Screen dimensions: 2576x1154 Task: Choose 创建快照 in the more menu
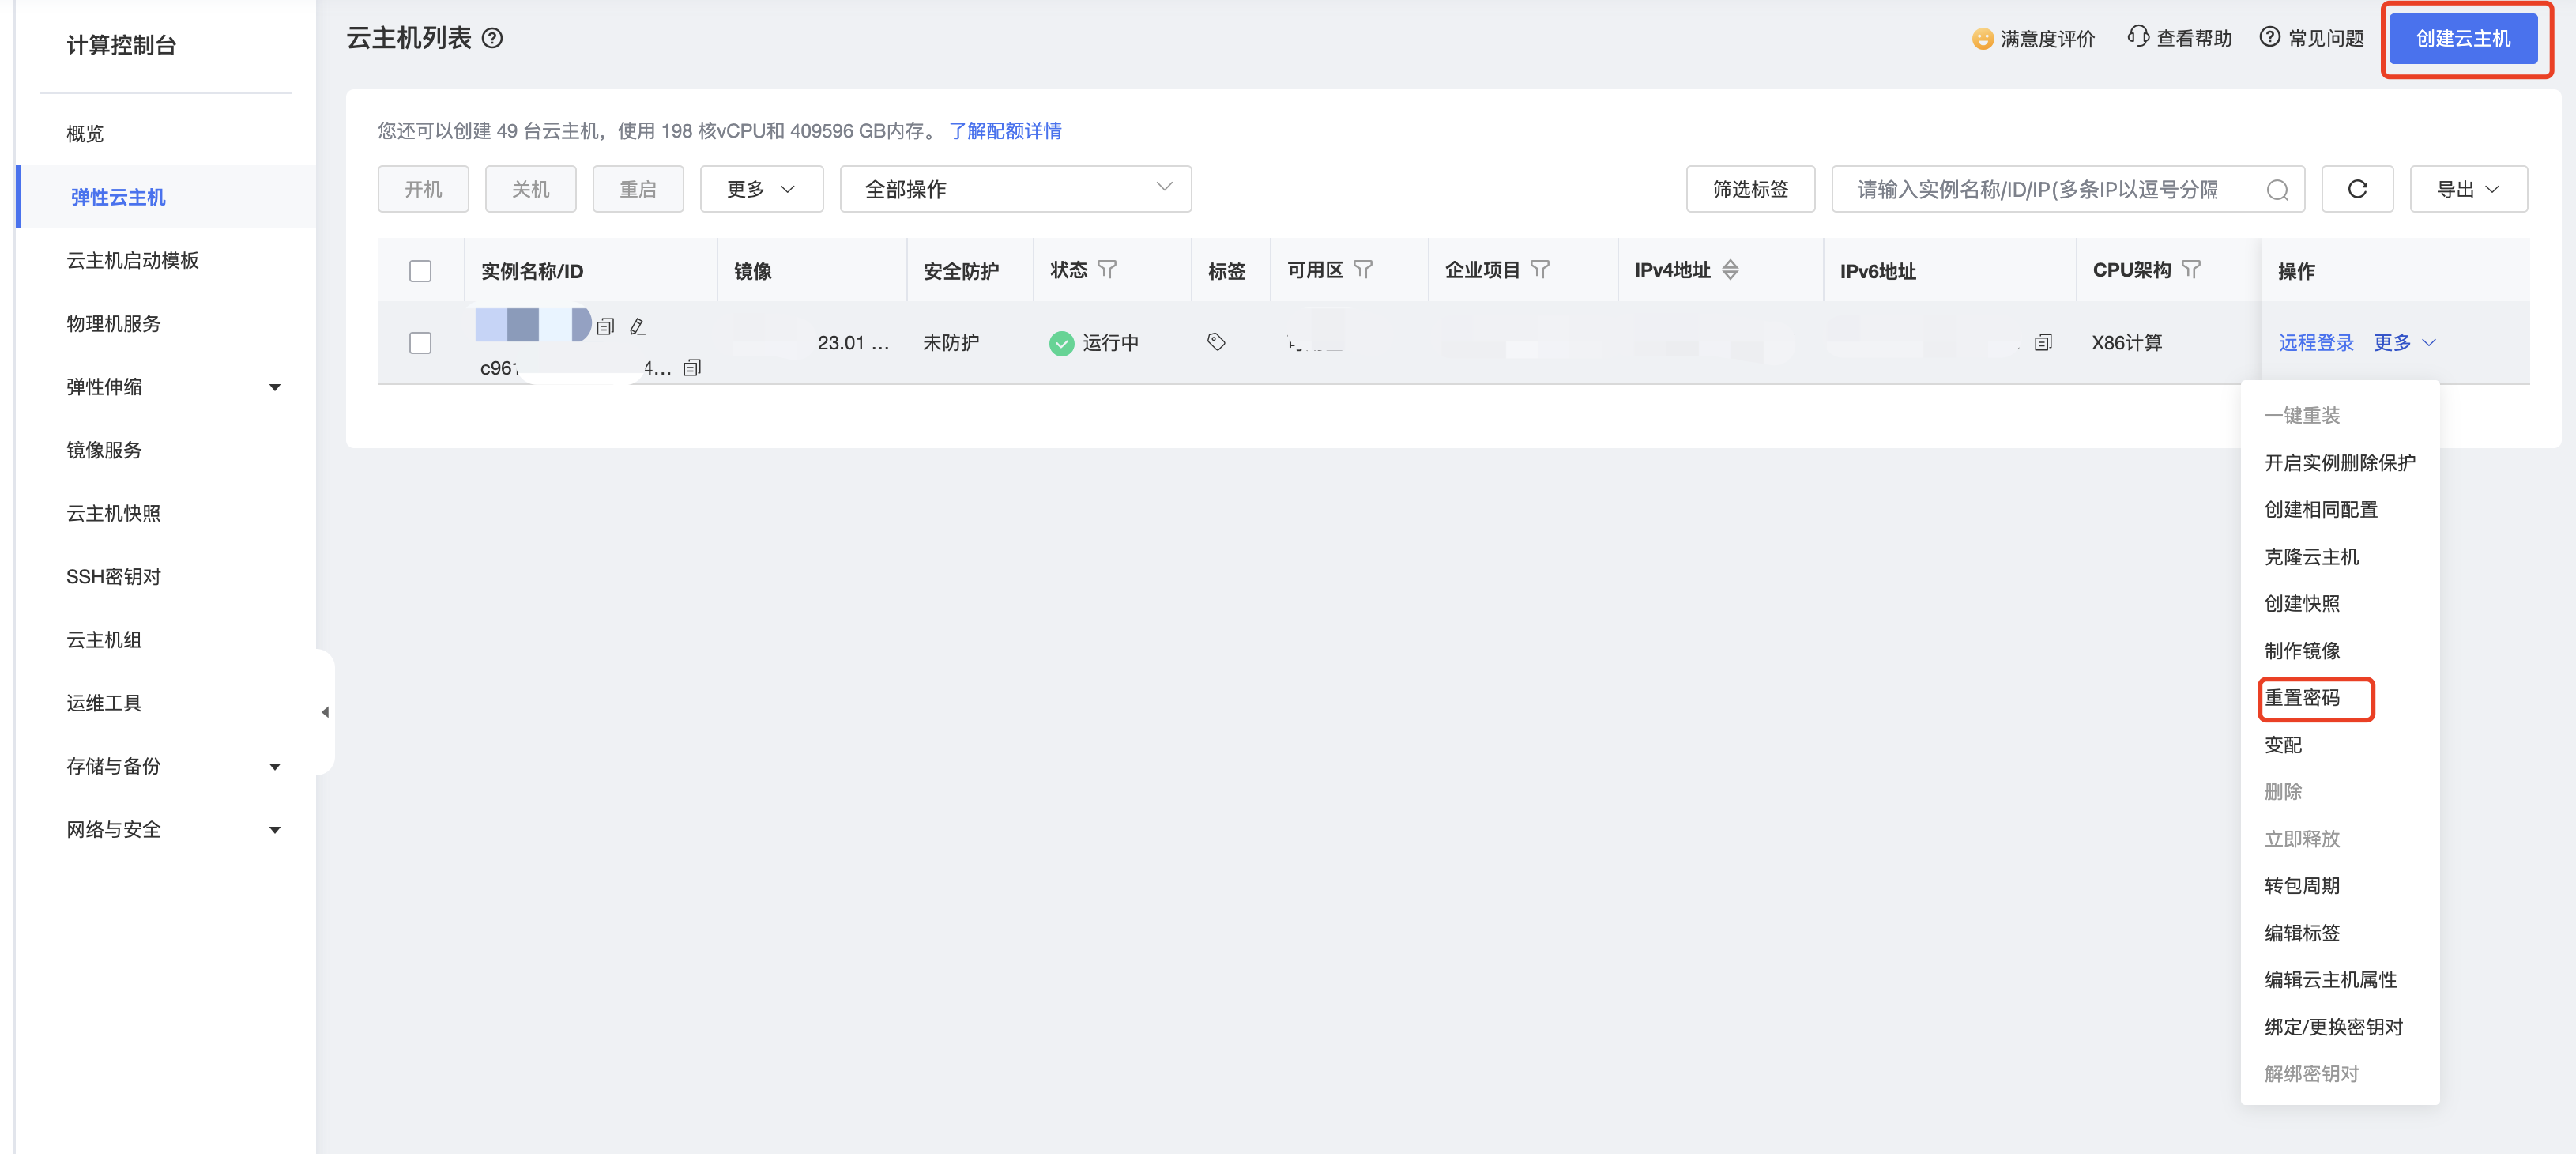[2302, 603]
